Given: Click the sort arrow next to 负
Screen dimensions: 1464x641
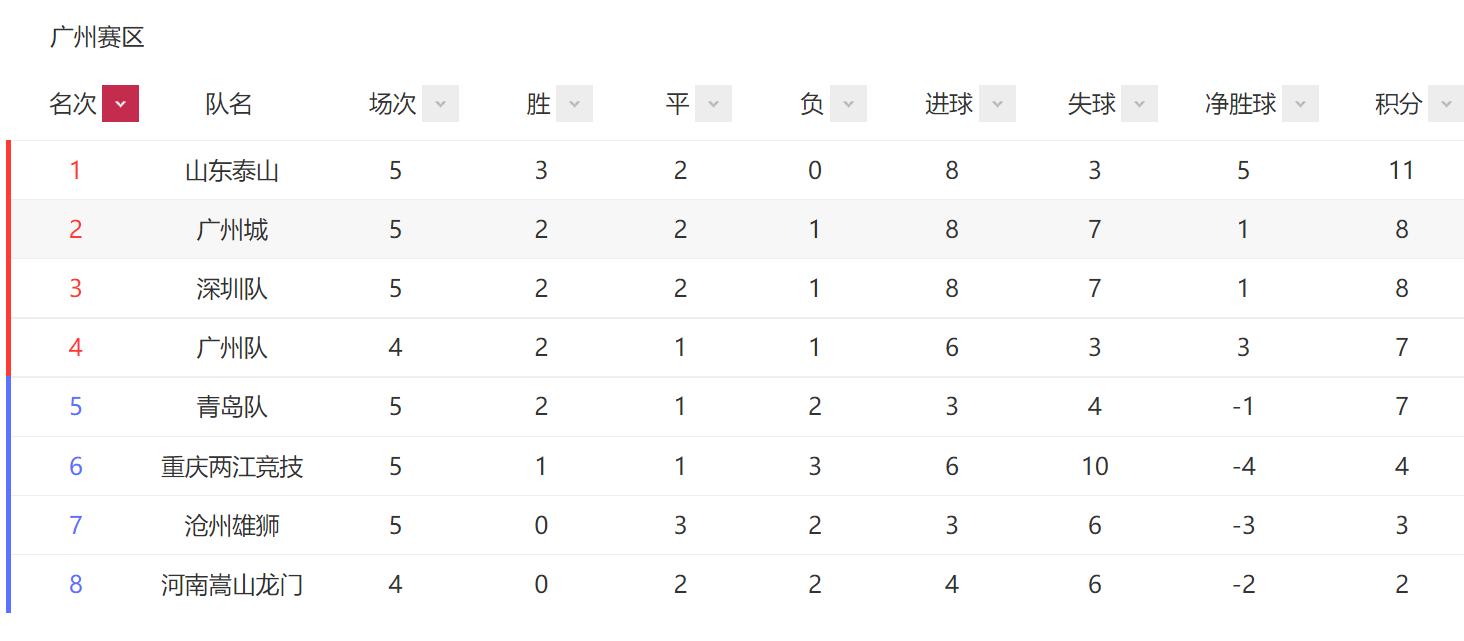Looking at the screenshot, I should tap(848, 103).
